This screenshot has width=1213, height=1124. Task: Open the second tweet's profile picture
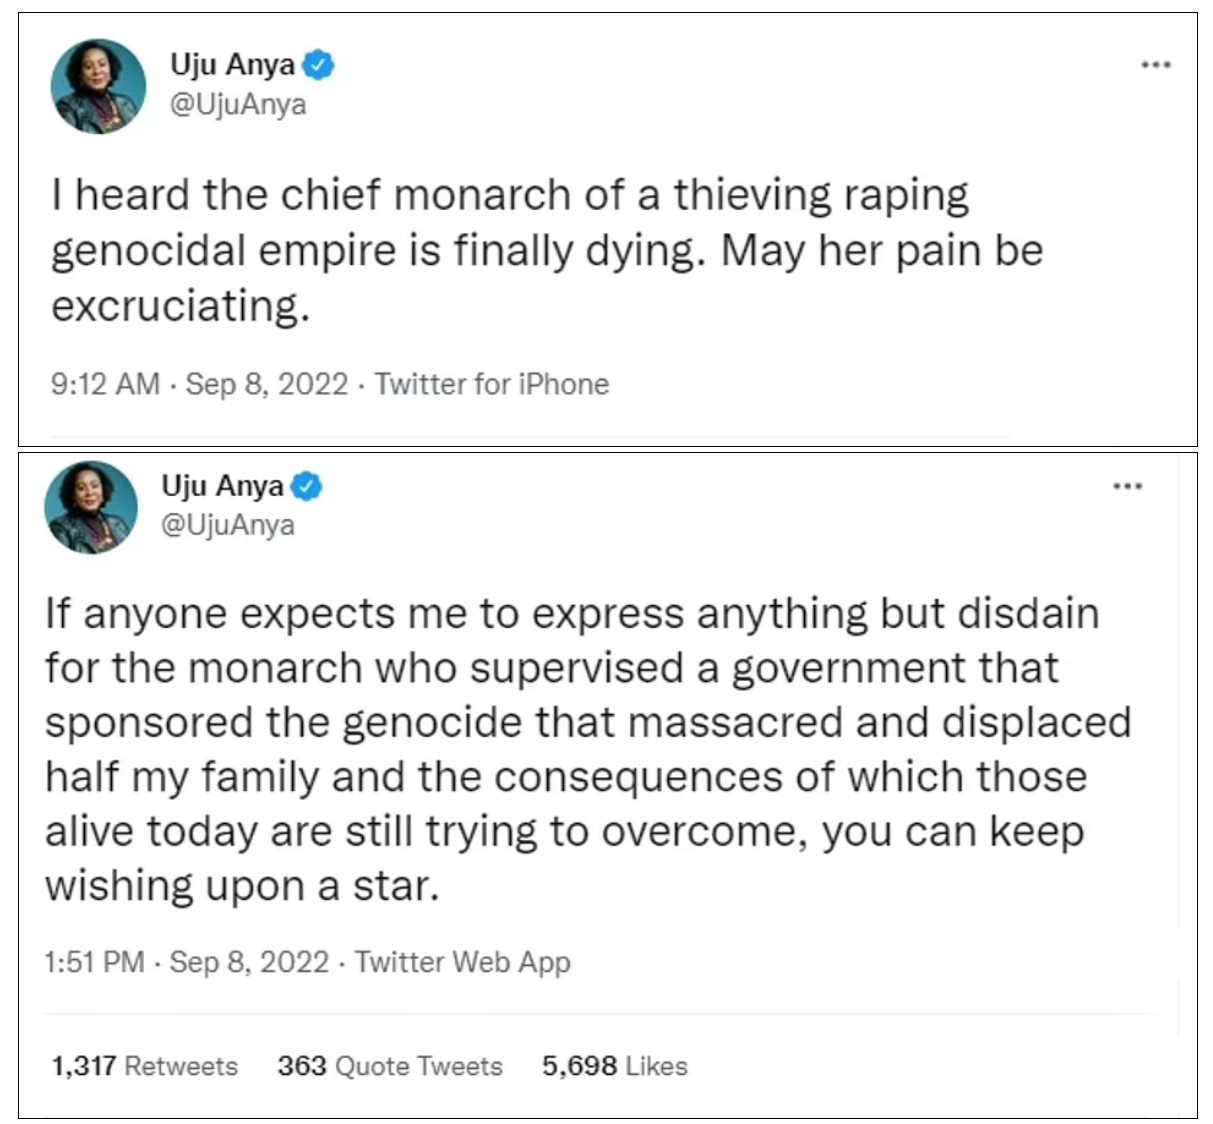pyautogui.click(x=91, y=507)
